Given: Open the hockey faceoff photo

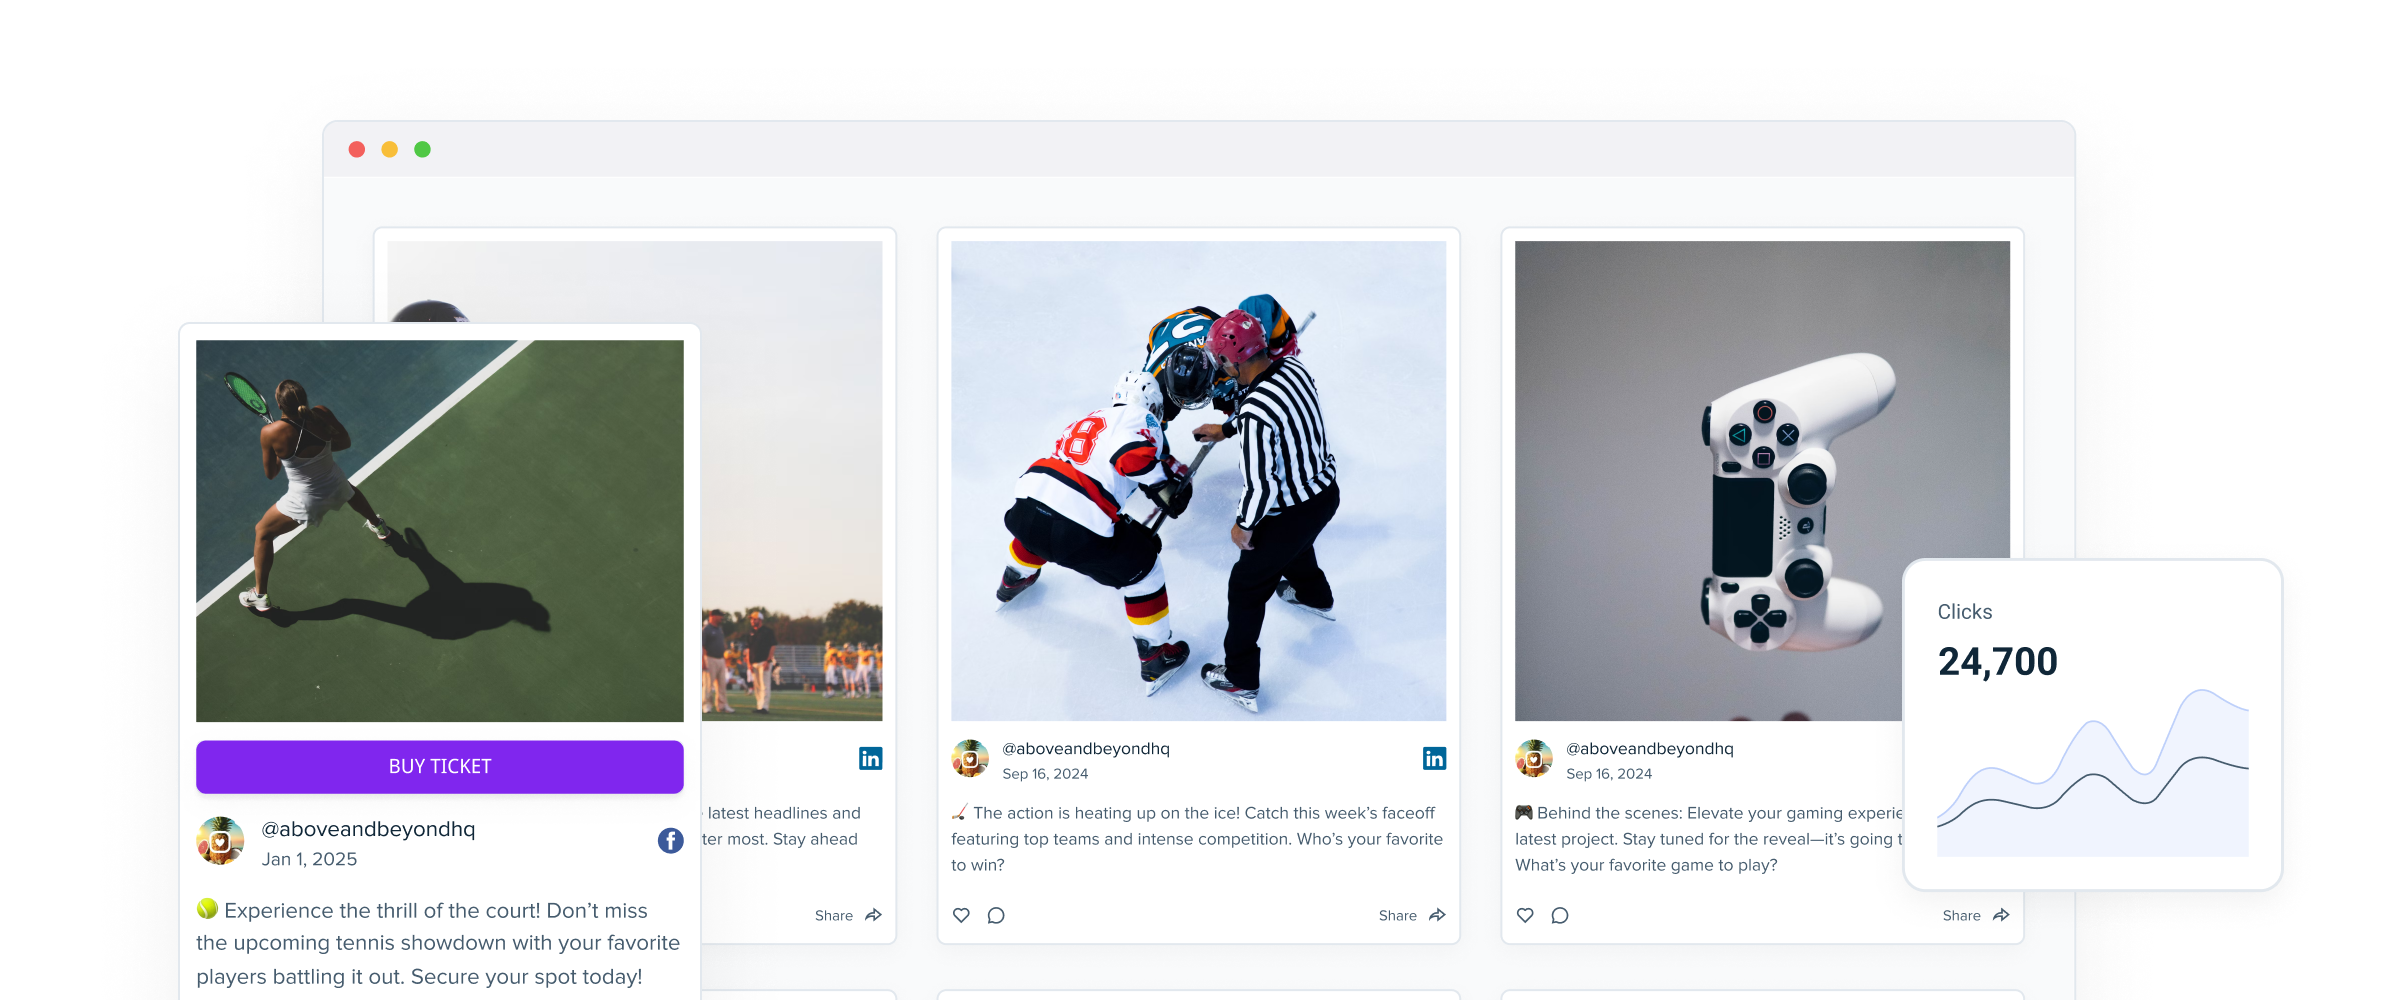Looking at the screenshot, I should tap(1198, 481).
